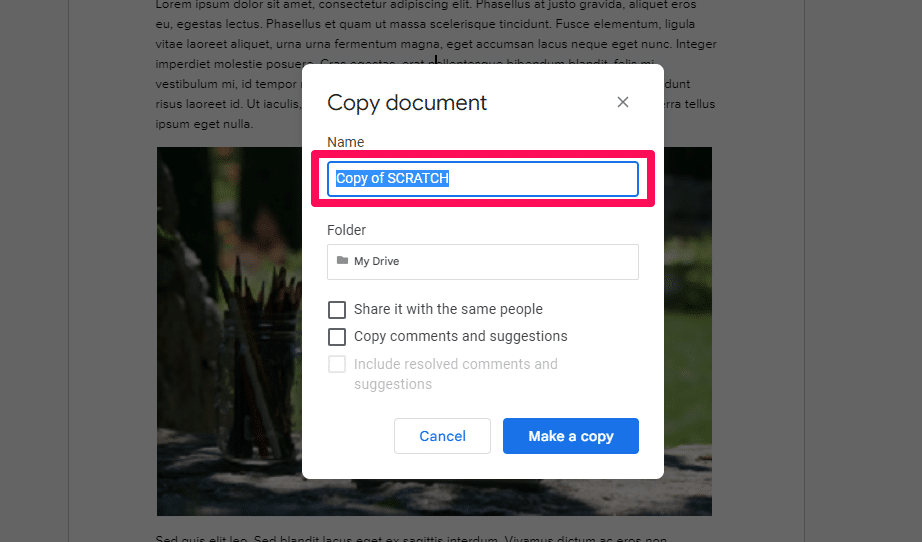Click the "Copy document" dialog title
Viewport: 922px width, 542px height.
click(x=407, y=102)
